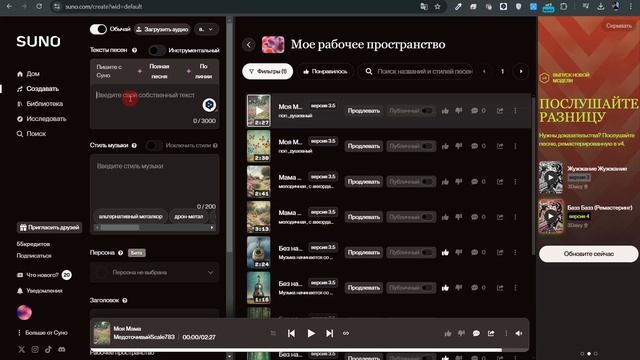Open the Библиотека (Library) sidebar item

click(x=40, y=104)
